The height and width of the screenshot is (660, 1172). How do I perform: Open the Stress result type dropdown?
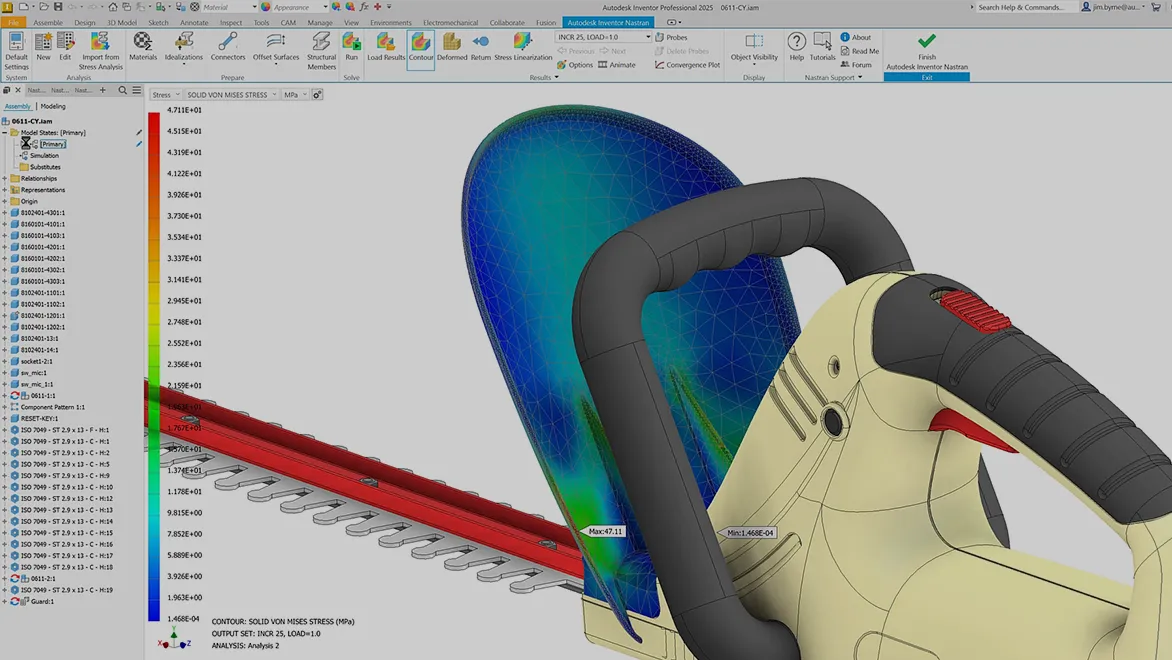166,95
